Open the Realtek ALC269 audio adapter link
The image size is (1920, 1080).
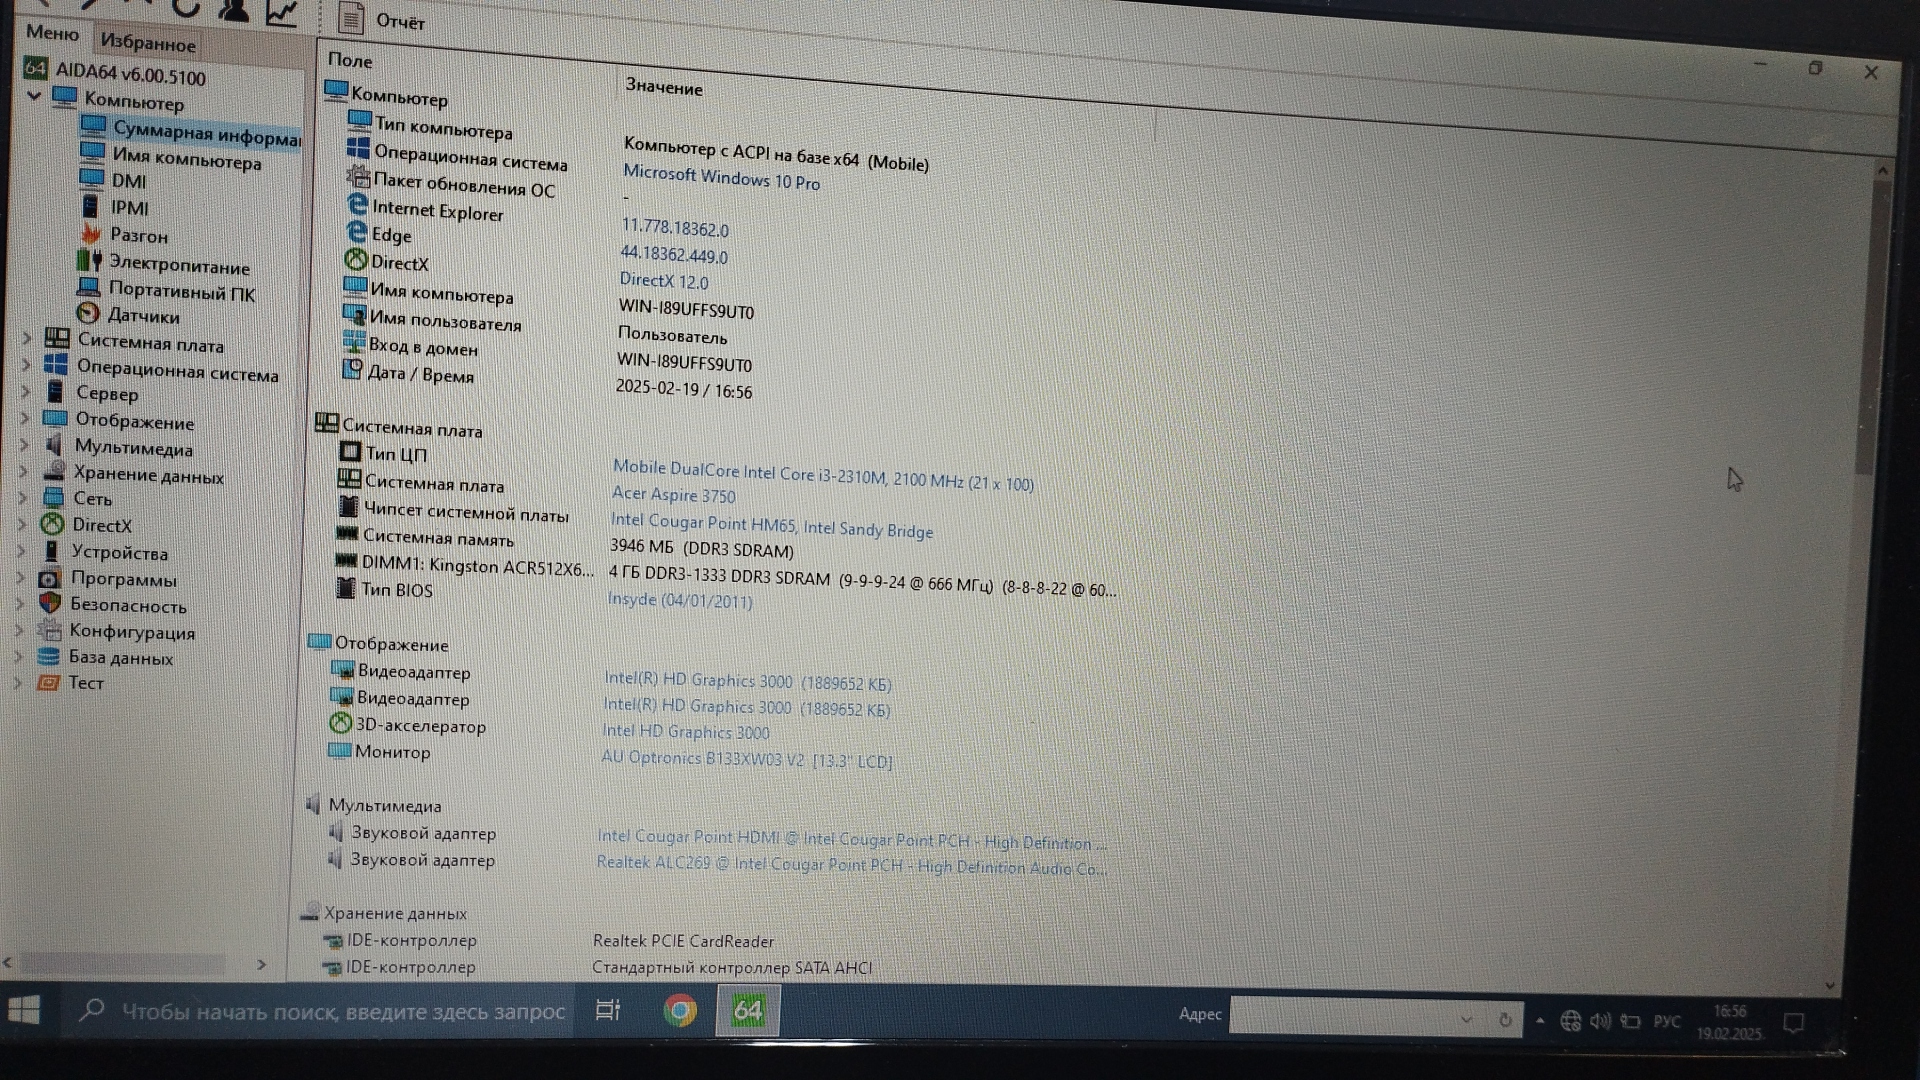coord(851,865)
